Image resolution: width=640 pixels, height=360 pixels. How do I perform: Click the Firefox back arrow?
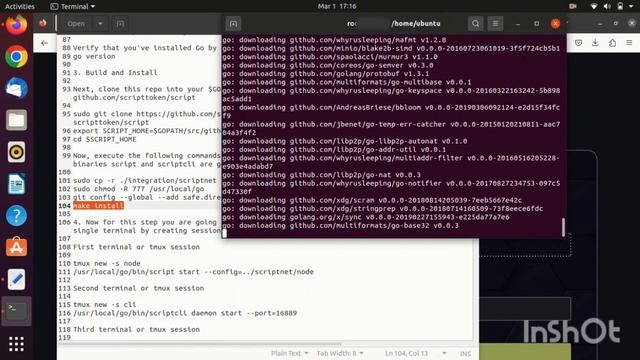pos(44,43)
